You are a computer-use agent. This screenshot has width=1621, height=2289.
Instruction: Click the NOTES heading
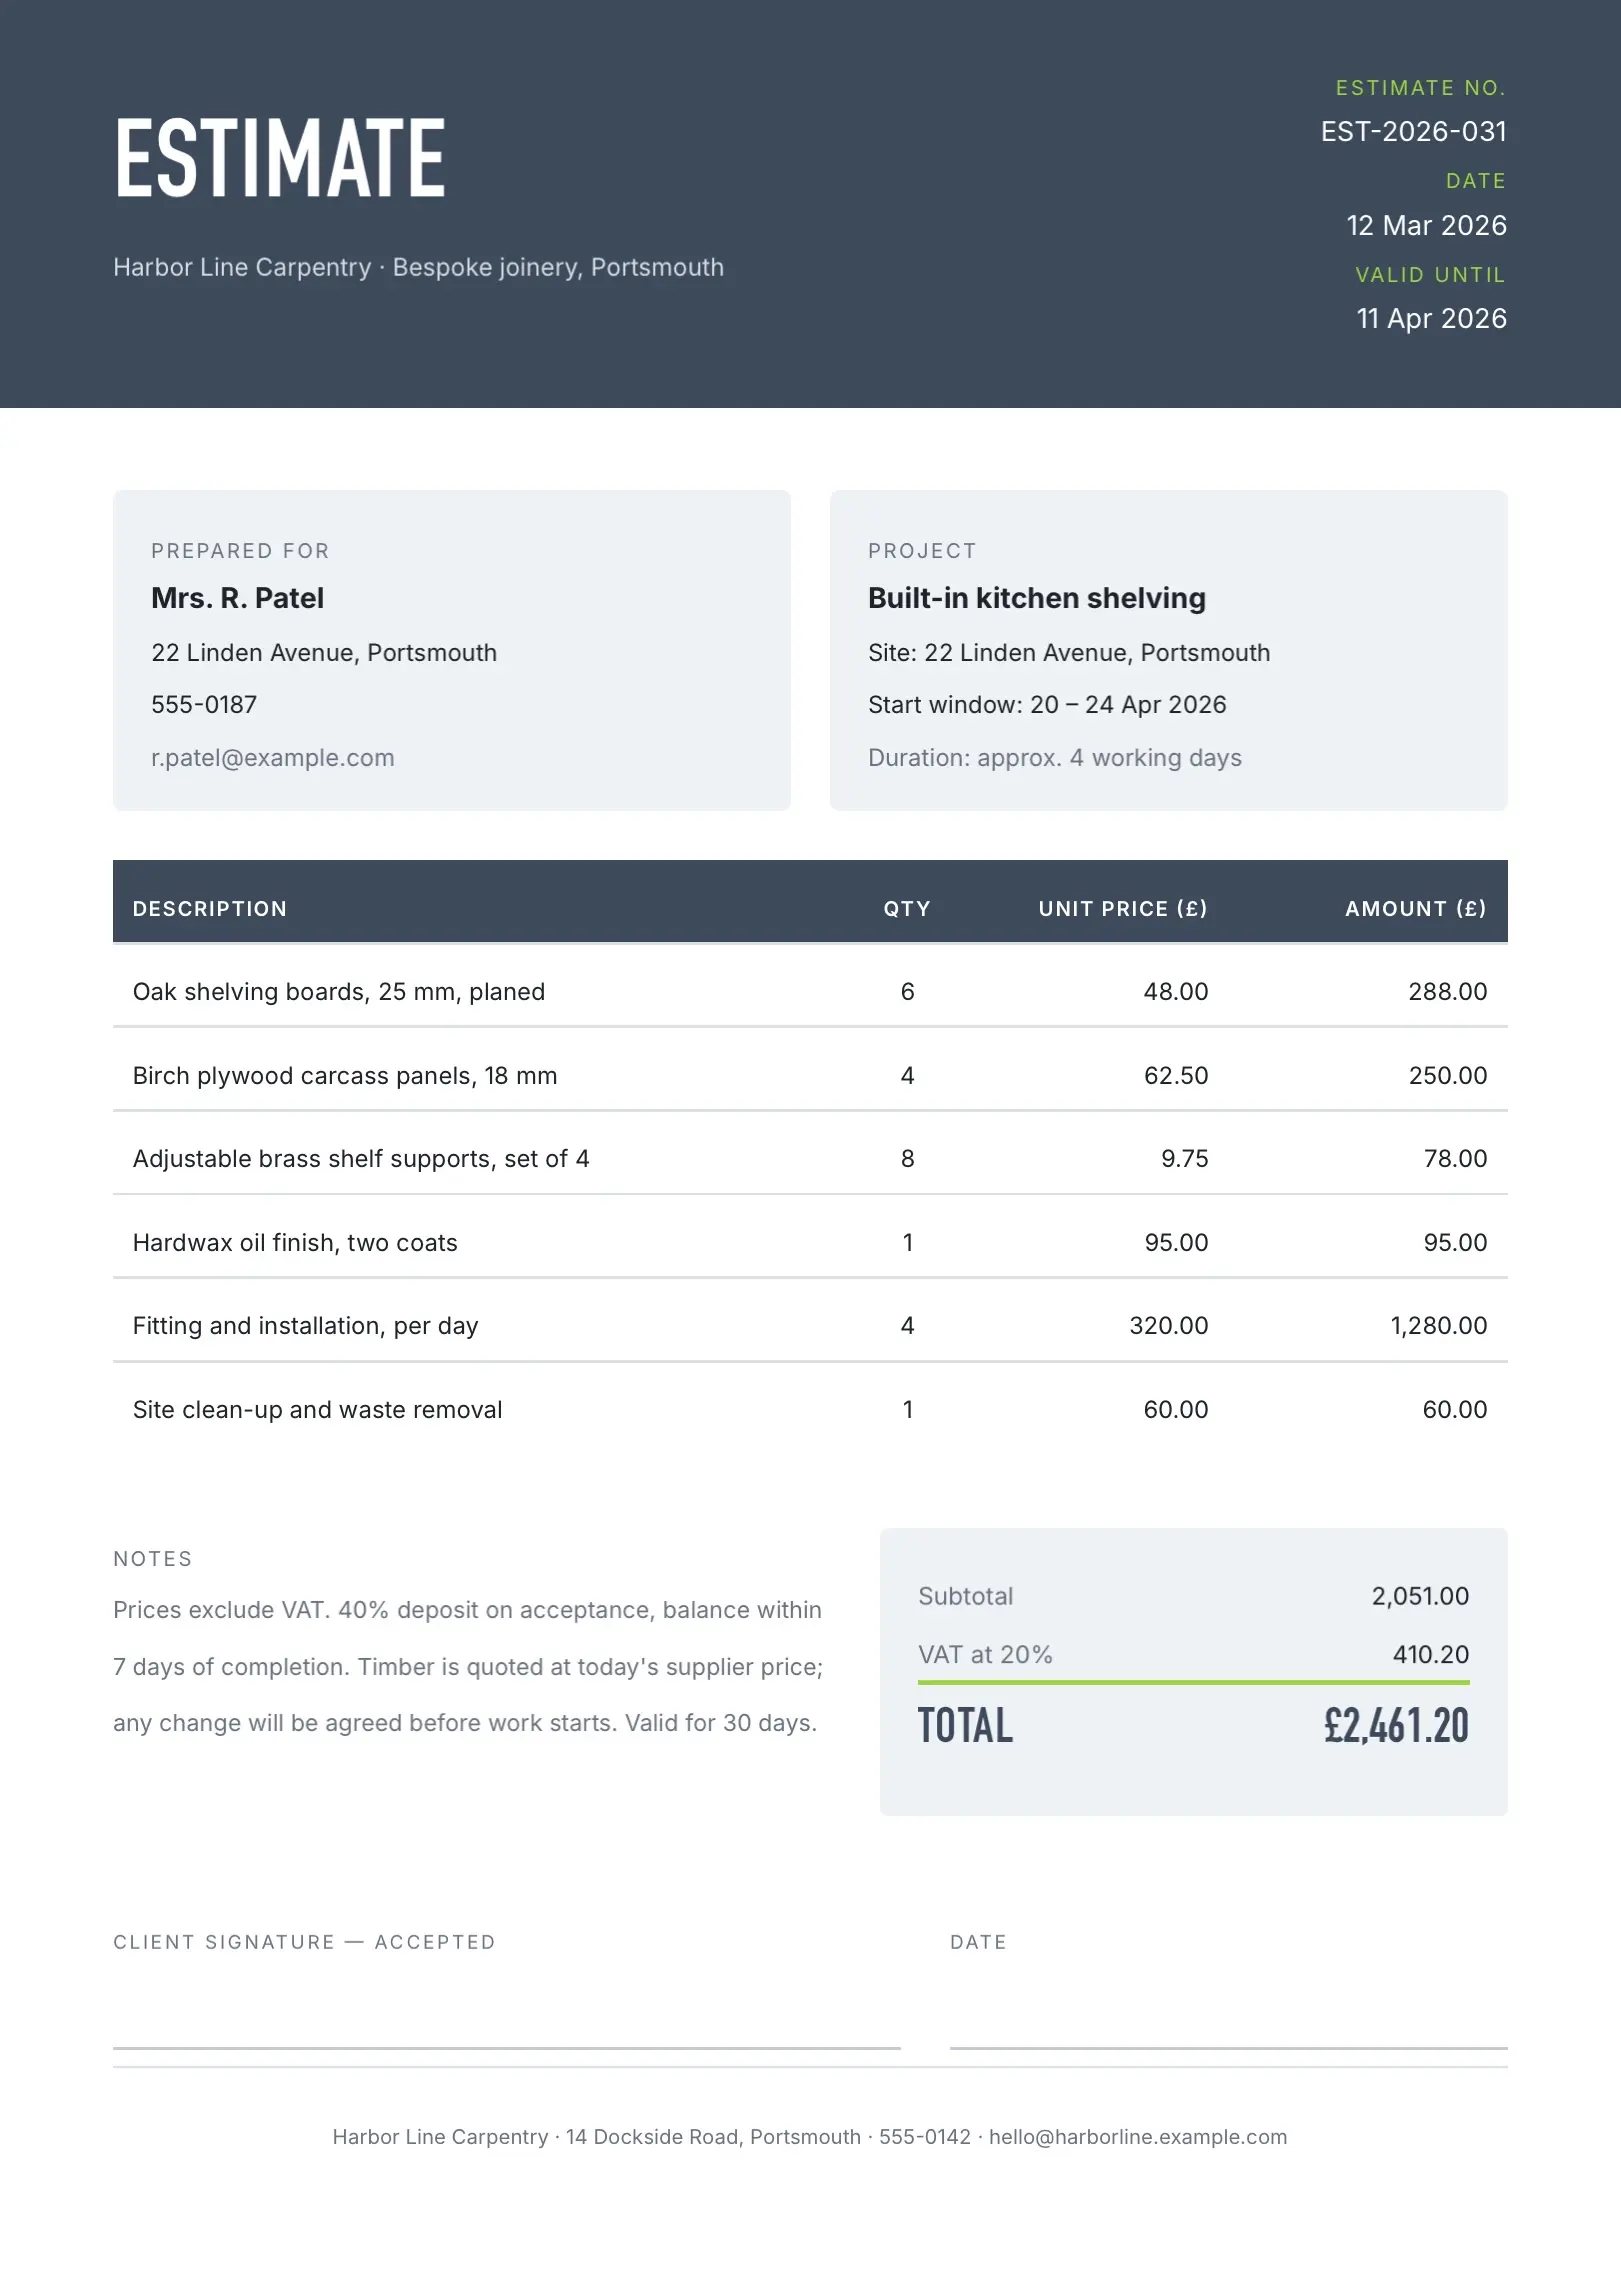tap(153, 1559)
